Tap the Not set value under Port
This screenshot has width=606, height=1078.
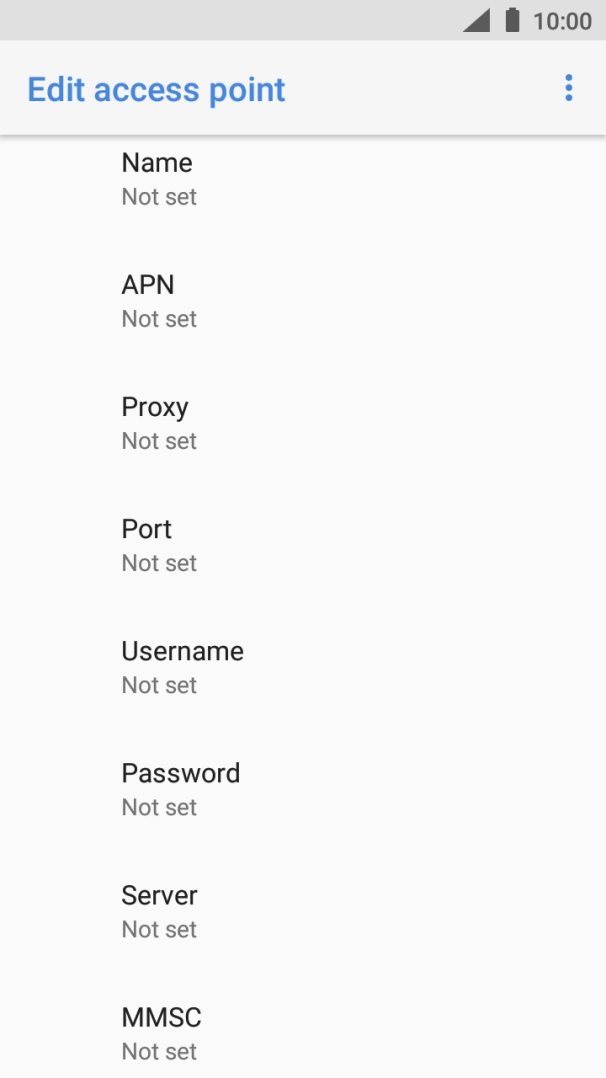click(159, 563)
